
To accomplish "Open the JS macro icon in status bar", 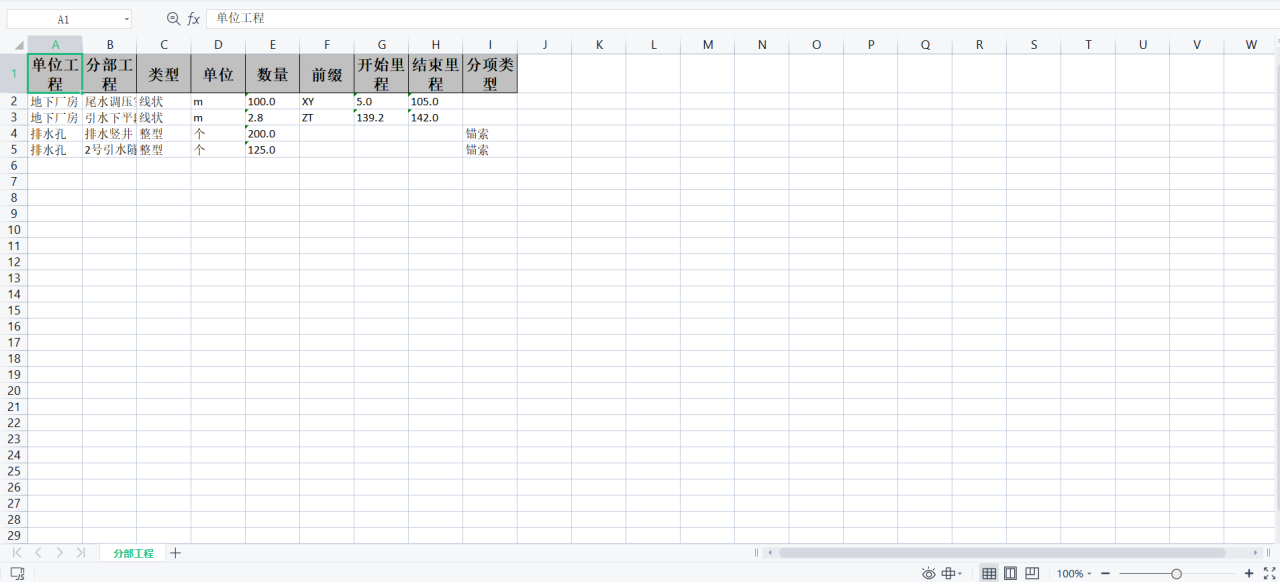I will coord(17,573).
